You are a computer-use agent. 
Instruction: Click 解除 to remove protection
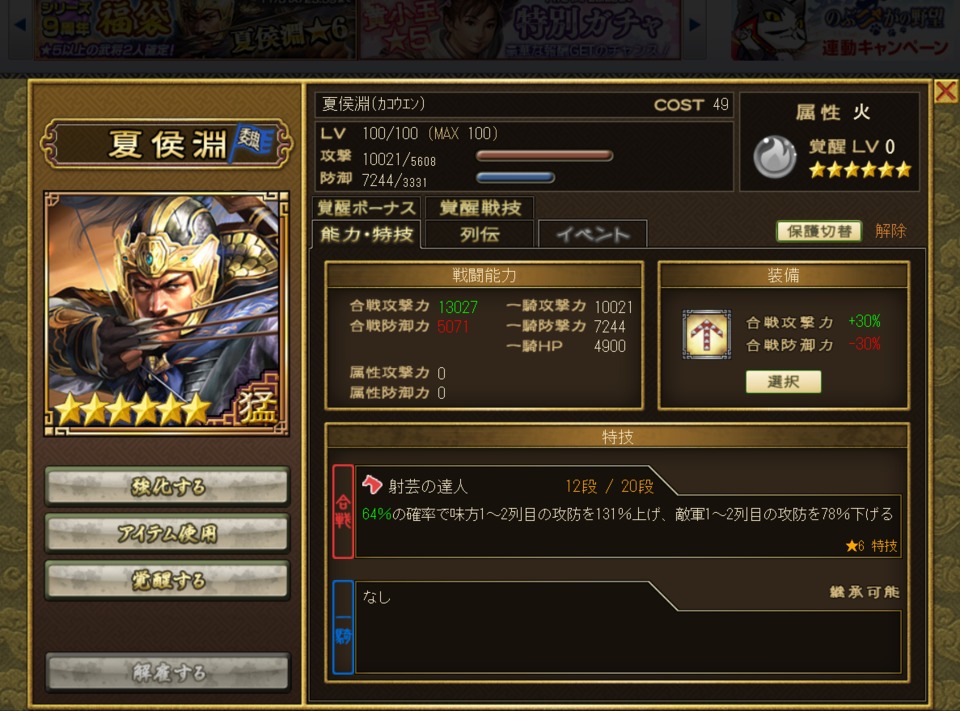pos(890,231)
